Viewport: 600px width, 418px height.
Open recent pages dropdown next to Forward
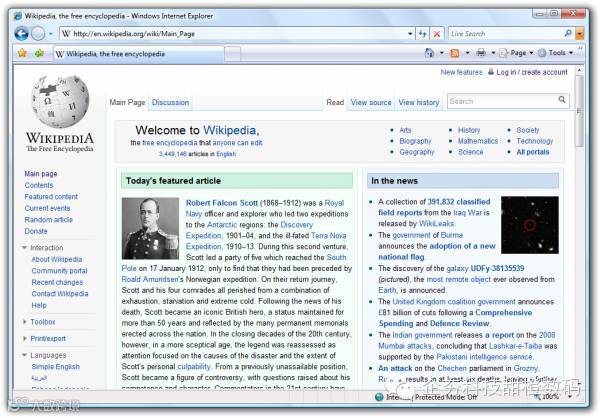51,34
